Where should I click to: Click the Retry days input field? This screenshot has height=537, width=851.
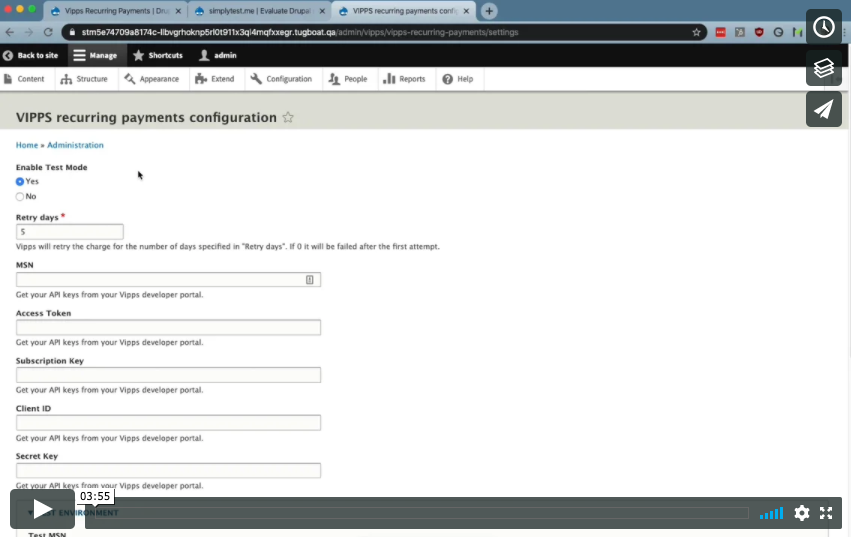tap(69, 232)
